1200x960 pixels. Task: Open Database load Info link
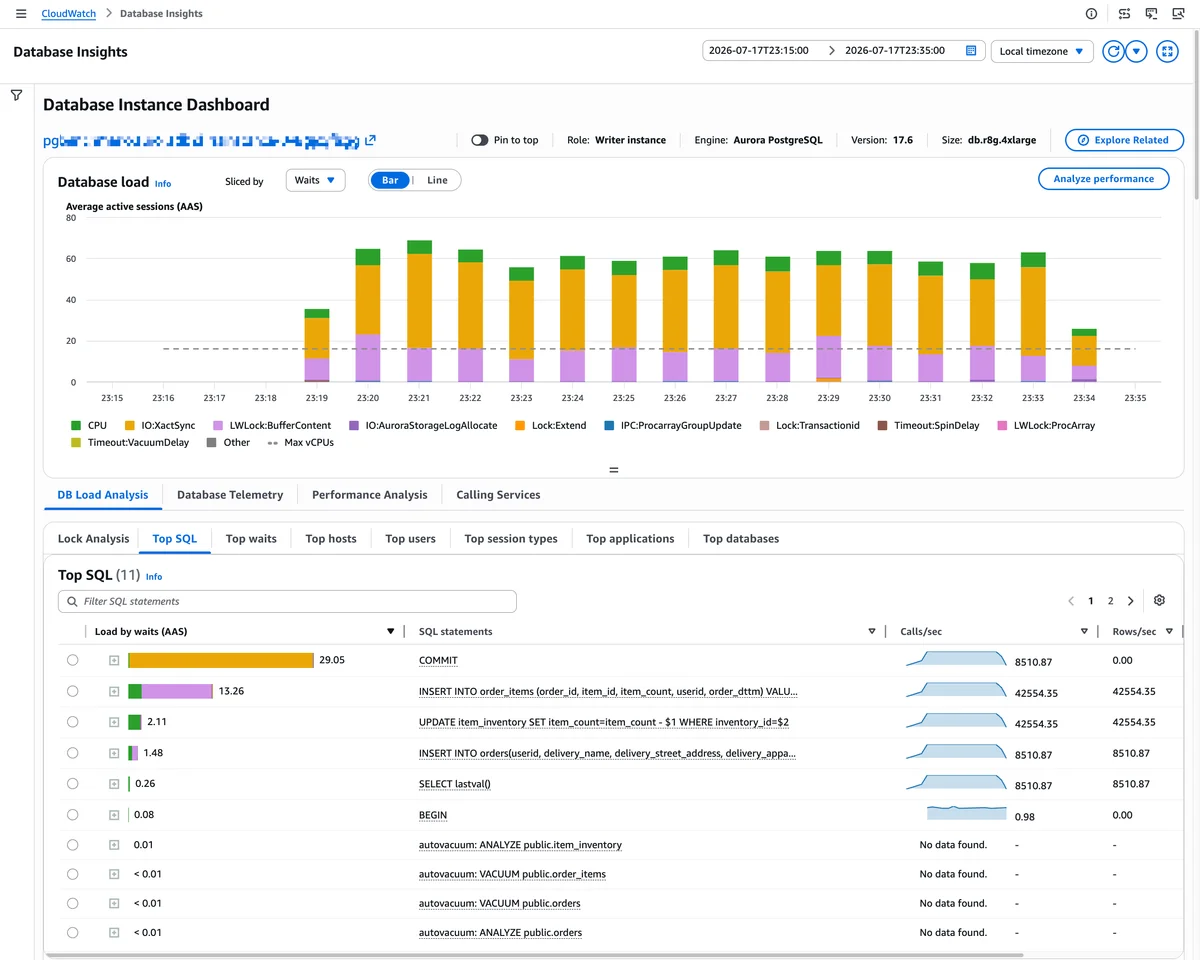tap(163, 184)
